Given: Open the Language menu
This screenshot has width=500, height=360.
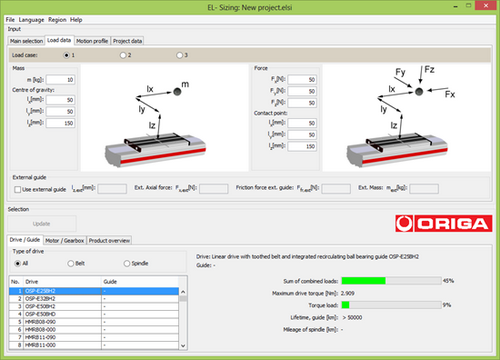Looking at the screenshot, I should point(31,20).
